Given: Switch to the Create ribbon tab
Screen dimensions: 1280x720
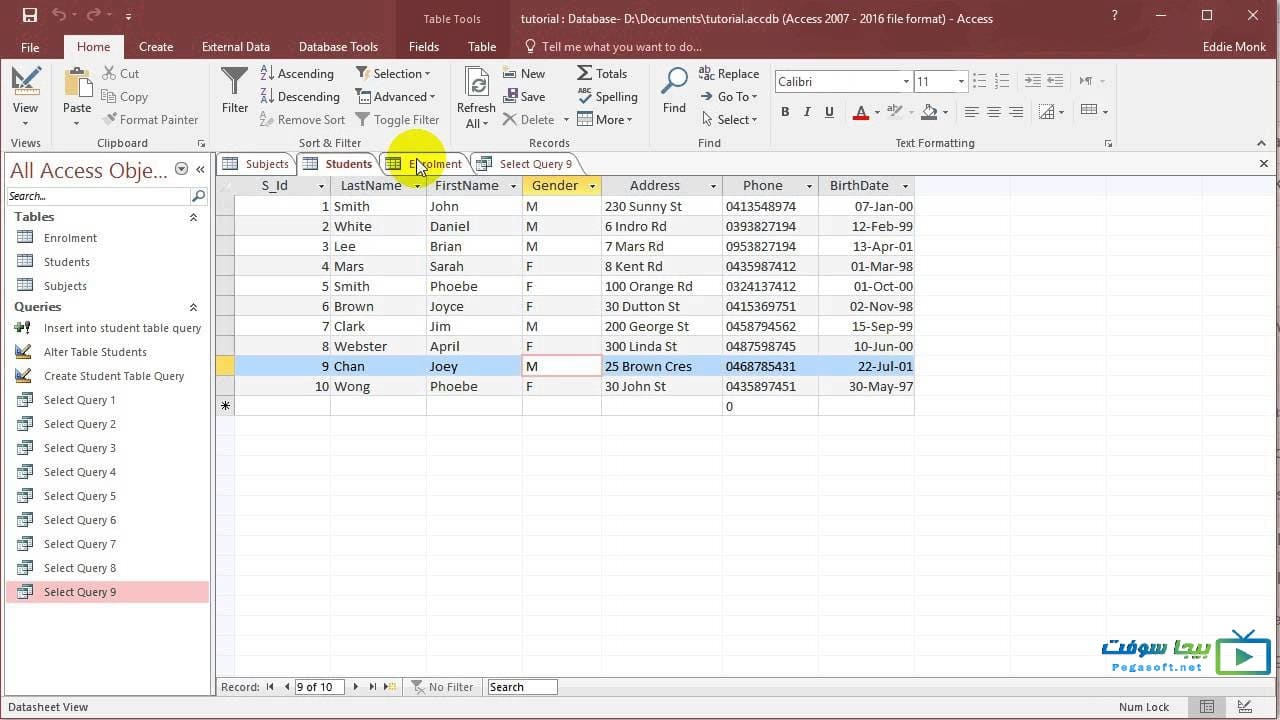Looking at the screenshot, I should pos(156,47).
